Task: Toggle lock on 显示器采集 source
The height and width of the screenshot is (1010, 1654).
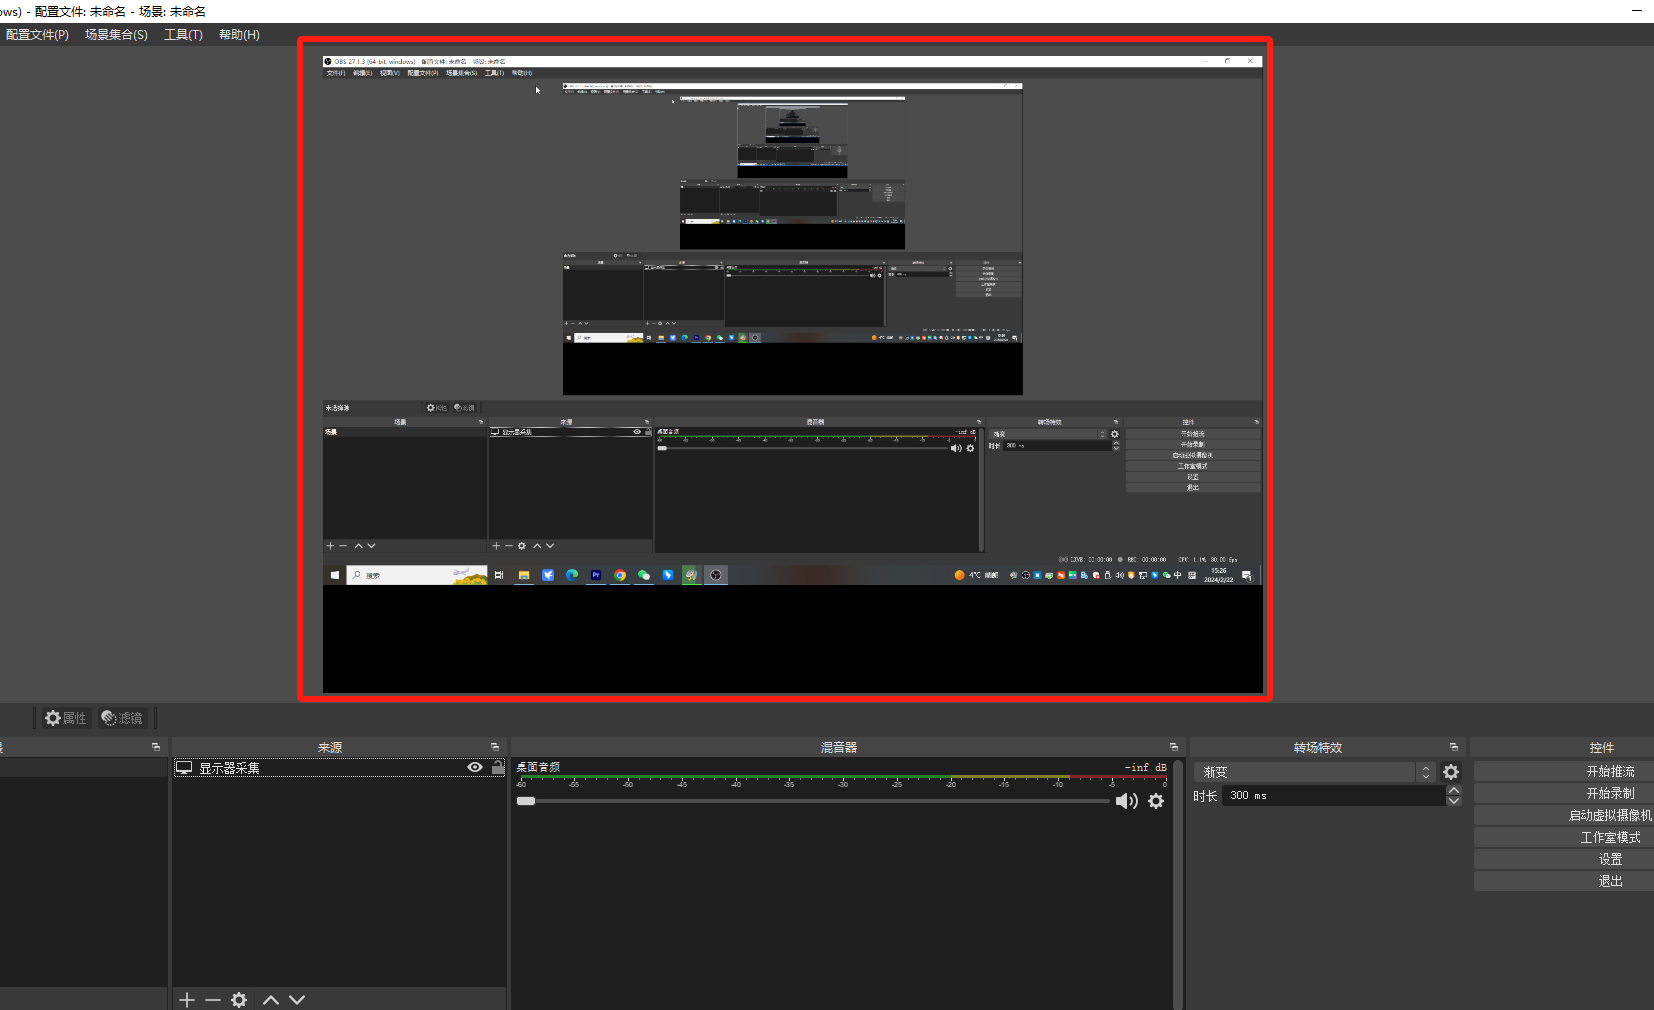Action: pyautogui.click(x=497, y=767)
